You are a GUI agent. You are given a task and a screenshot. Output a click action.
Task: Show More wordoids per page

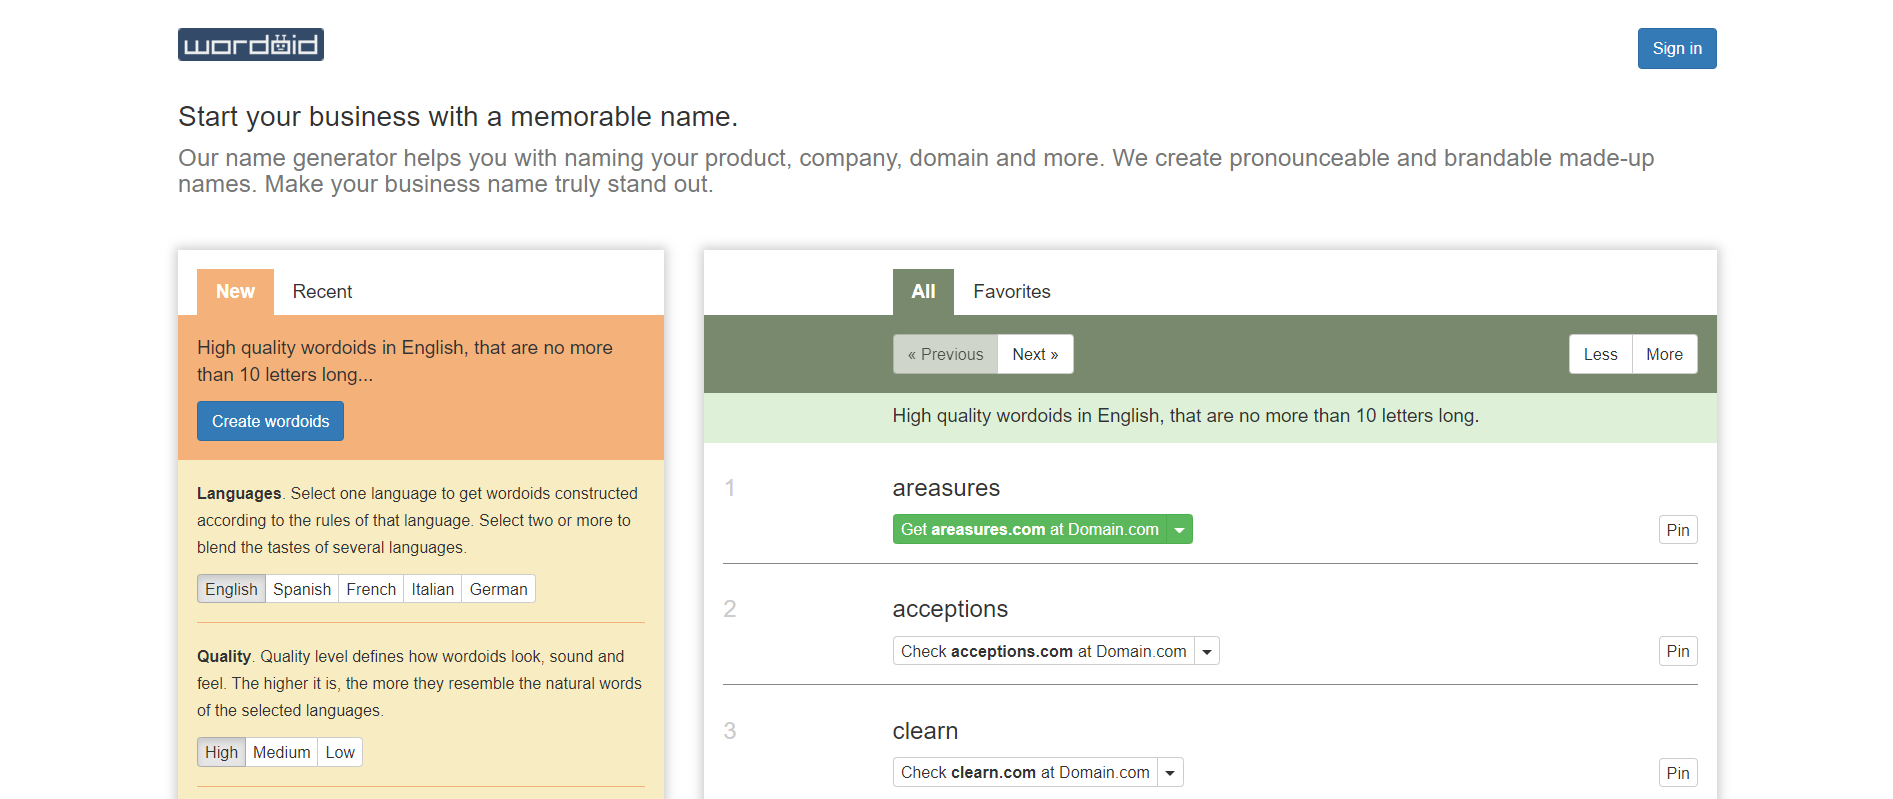pos(1664,354)
